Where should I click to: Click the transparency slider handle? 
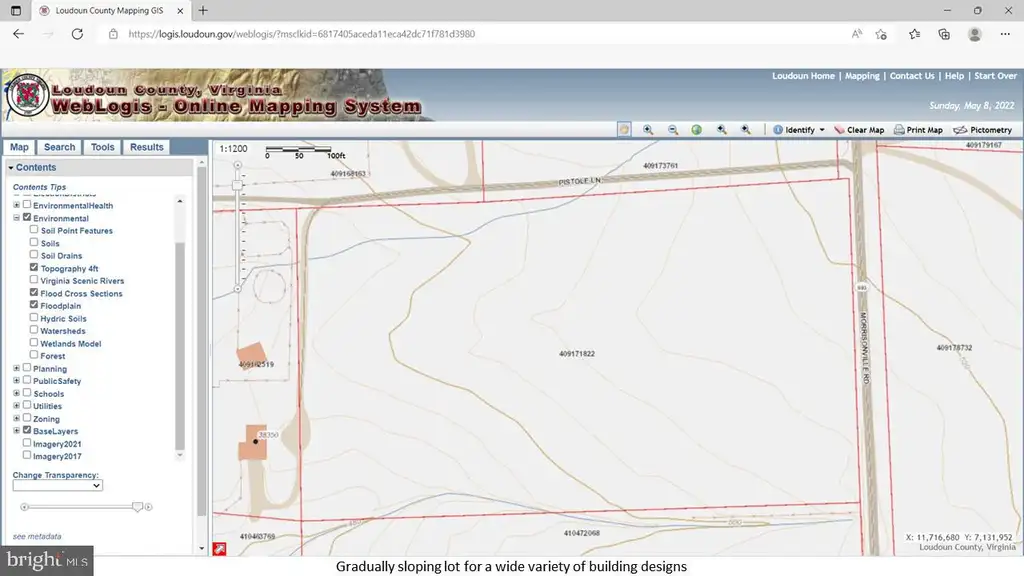[137, 507]
